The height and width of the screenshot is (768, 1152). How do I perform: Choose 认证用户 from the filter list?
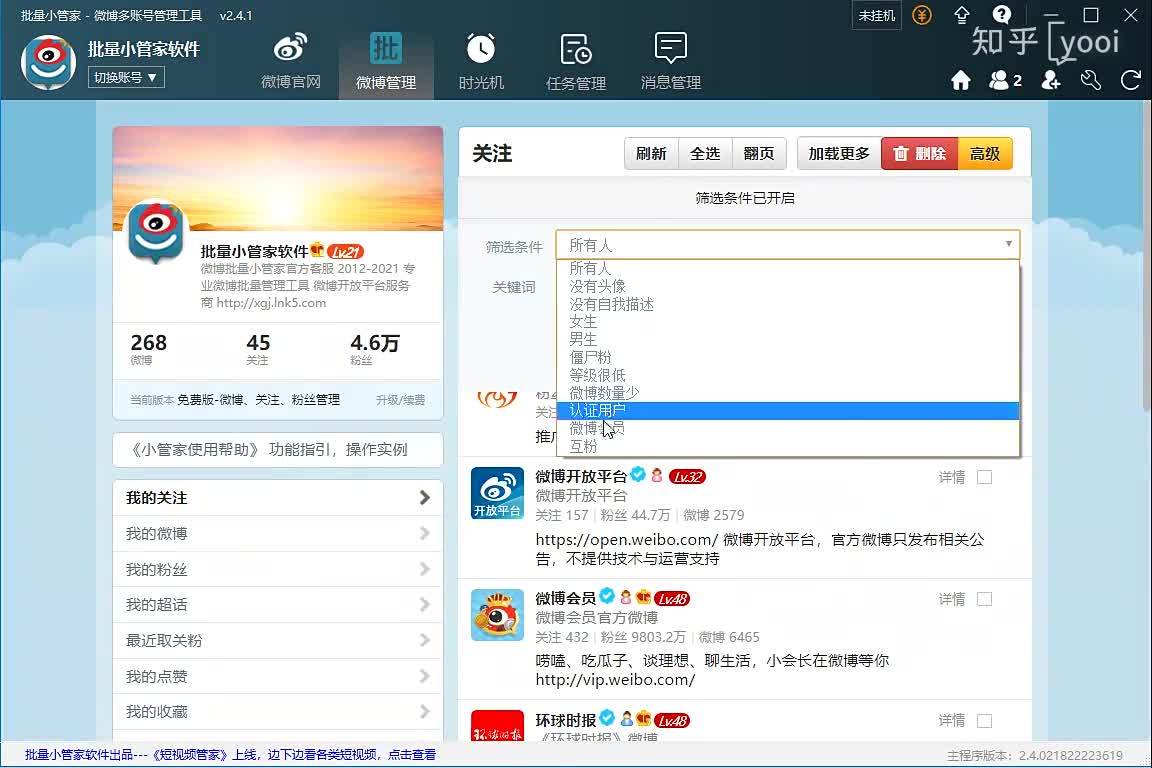coord(598,411)
